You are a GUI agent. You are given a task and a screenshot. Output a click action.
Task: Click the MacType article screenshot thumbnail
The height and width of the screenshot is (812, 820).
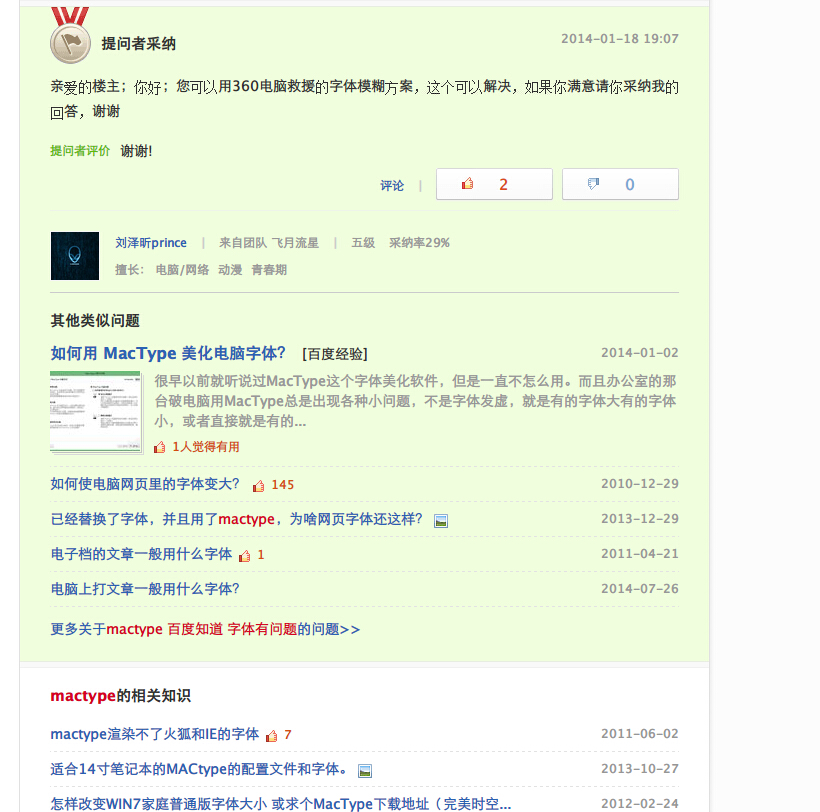click(x=96, y=412)
